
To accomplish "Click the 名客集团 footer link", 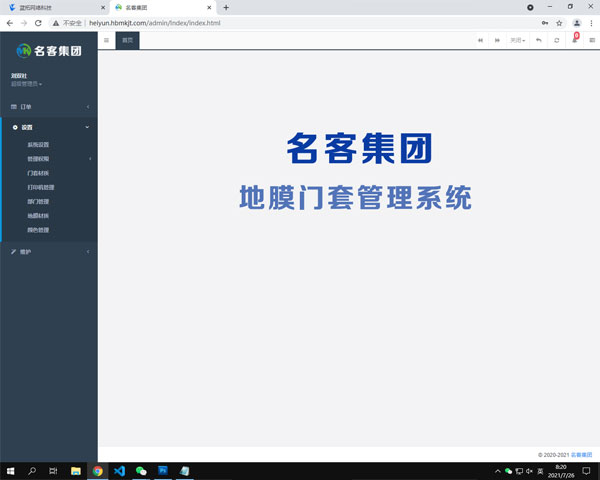I will [581, 454].
